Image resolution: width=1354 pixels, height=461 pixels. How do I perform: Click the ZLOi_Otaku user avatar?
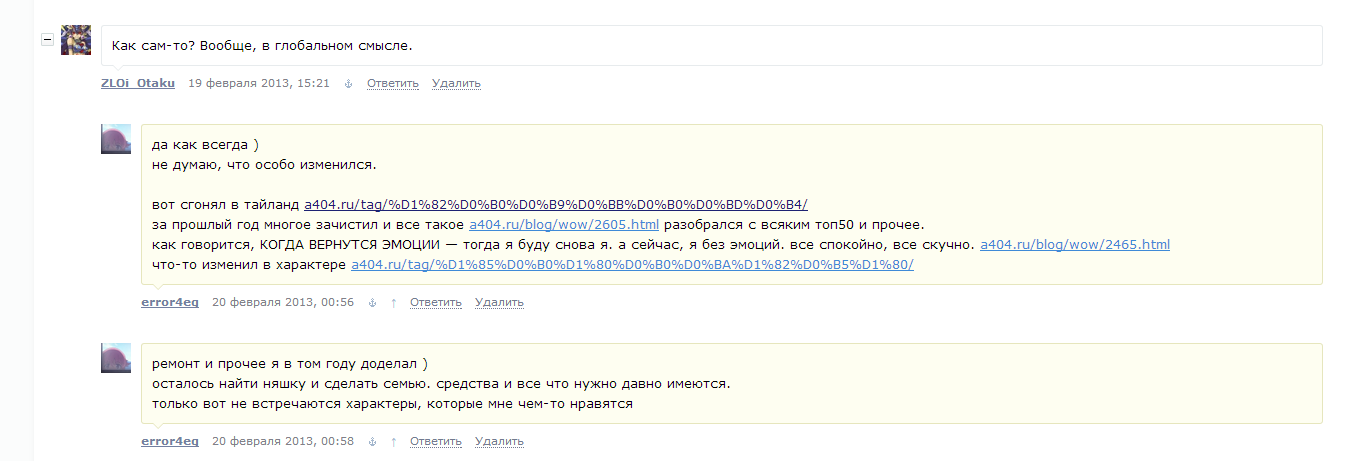pyautogui.click(x=76, y=40)
